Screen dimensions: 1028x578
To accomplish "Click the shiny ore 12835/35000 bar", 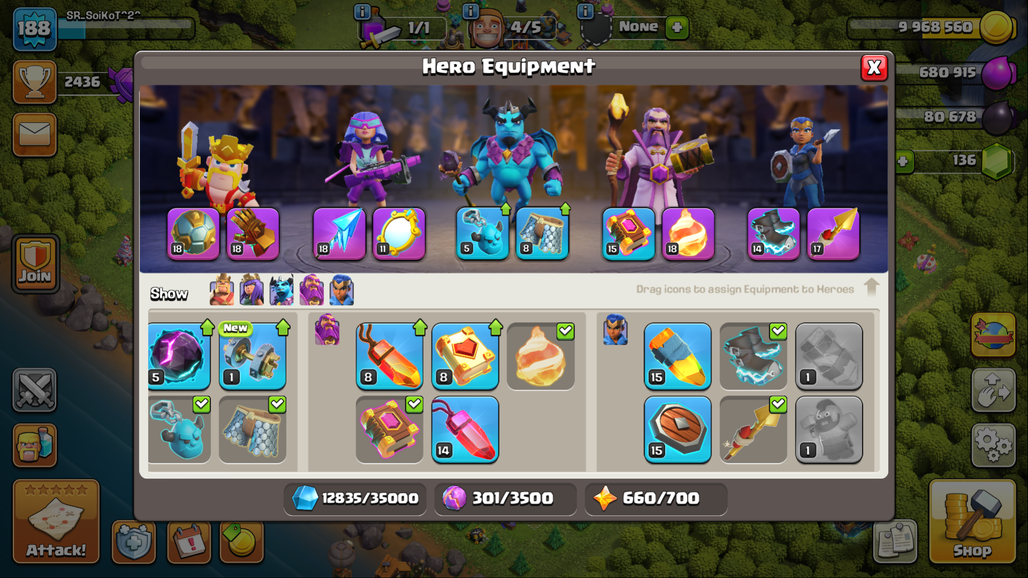I will click(x=355, y=499).
